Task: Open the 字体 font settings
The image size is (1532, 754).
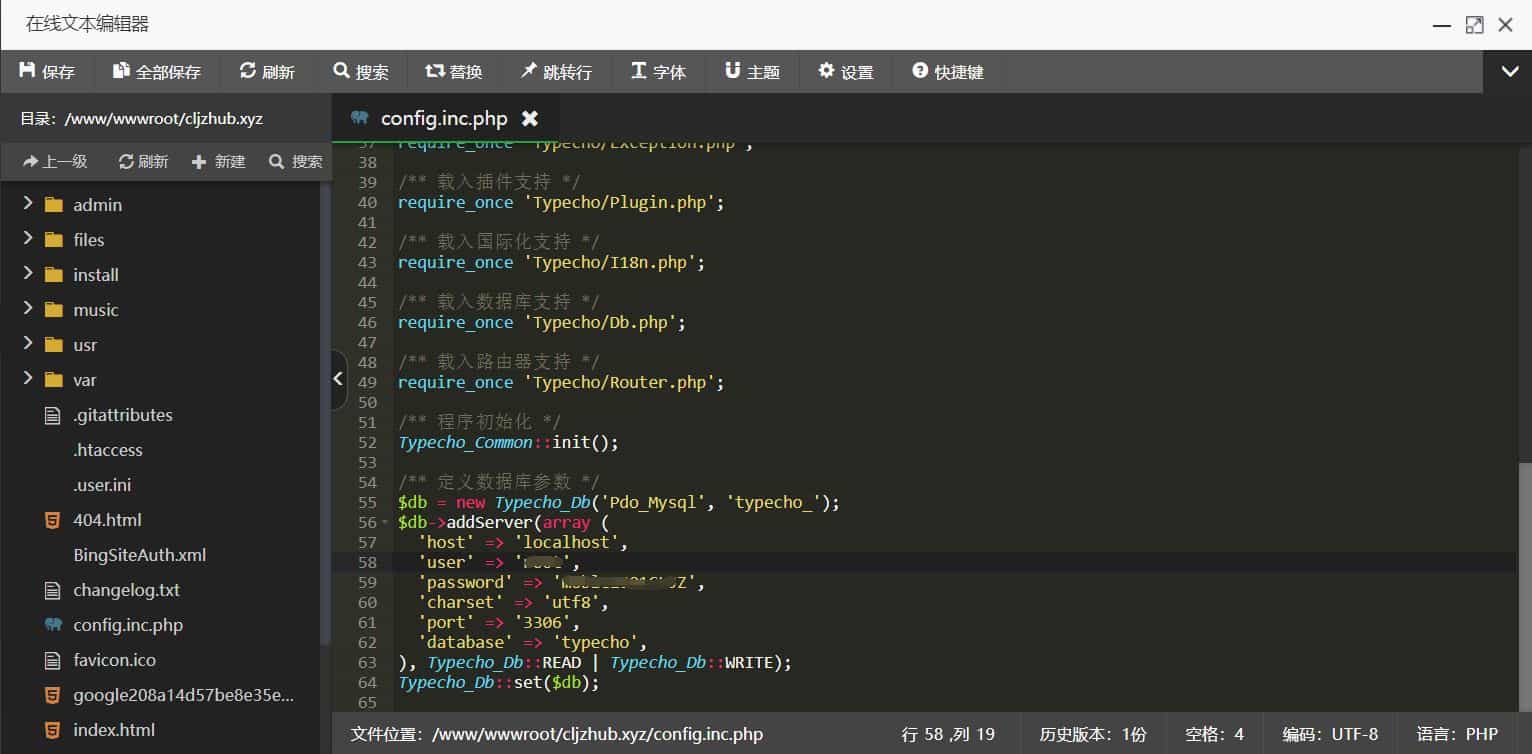Action: click(658, 72)
